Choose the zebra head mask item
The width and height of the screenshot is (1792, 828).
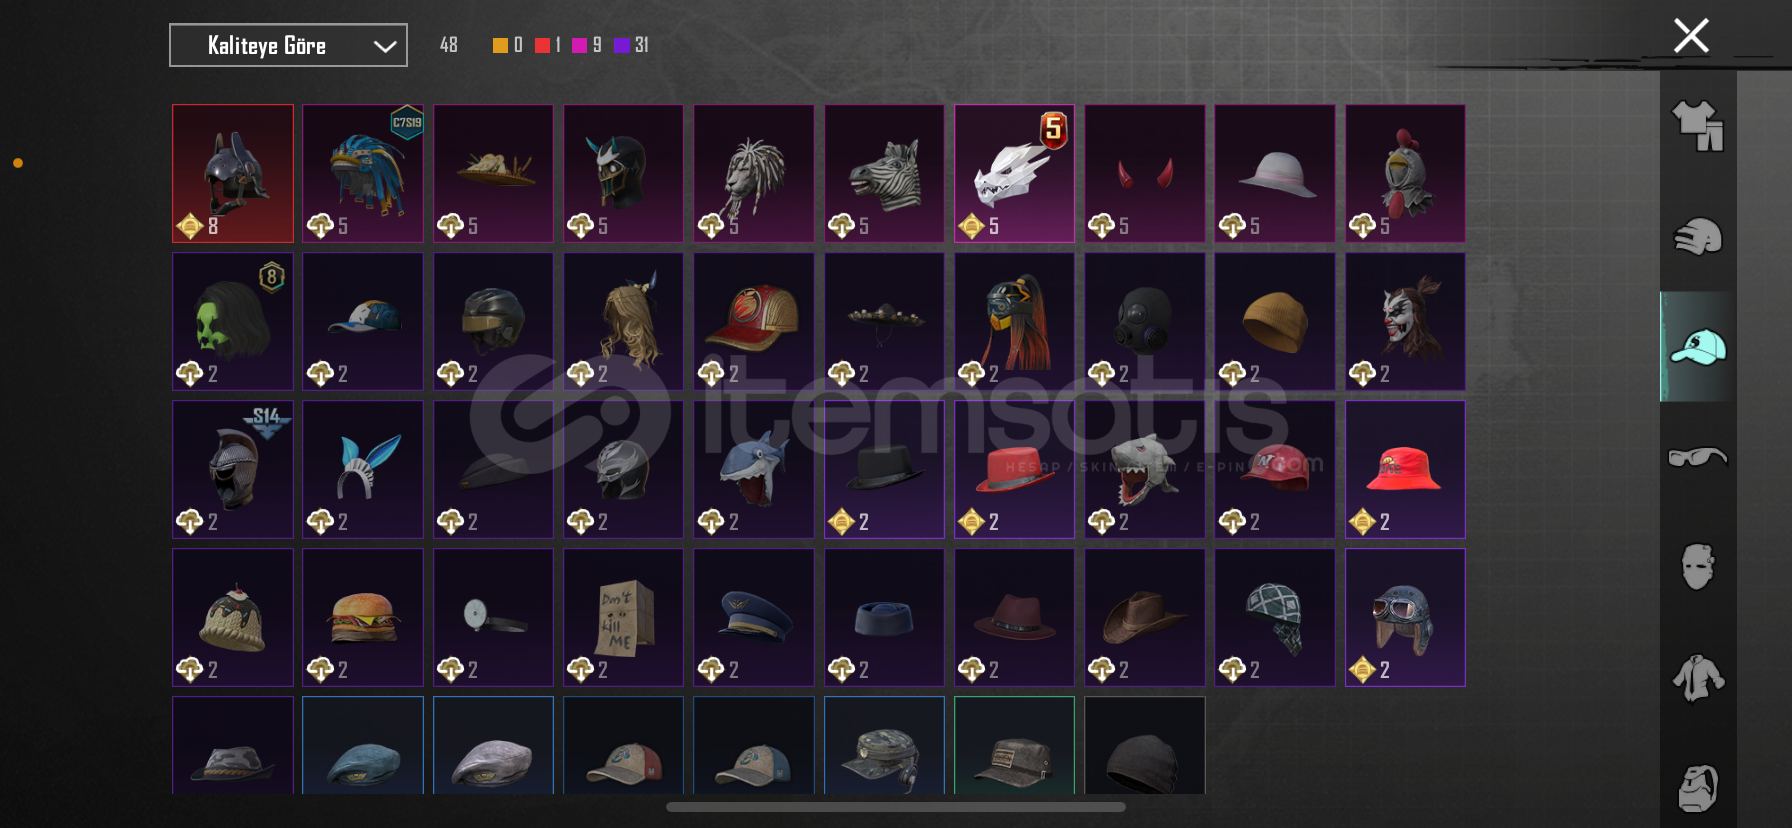tap(884, 173)
